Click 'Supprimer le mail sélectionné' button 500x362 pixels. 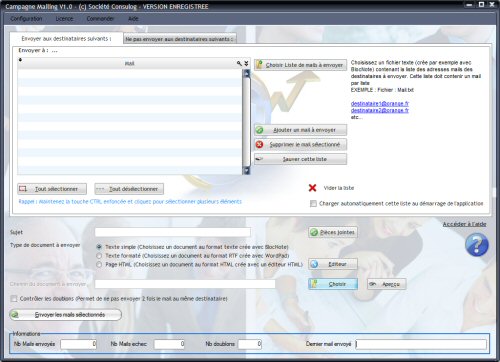tap(300, 144)
